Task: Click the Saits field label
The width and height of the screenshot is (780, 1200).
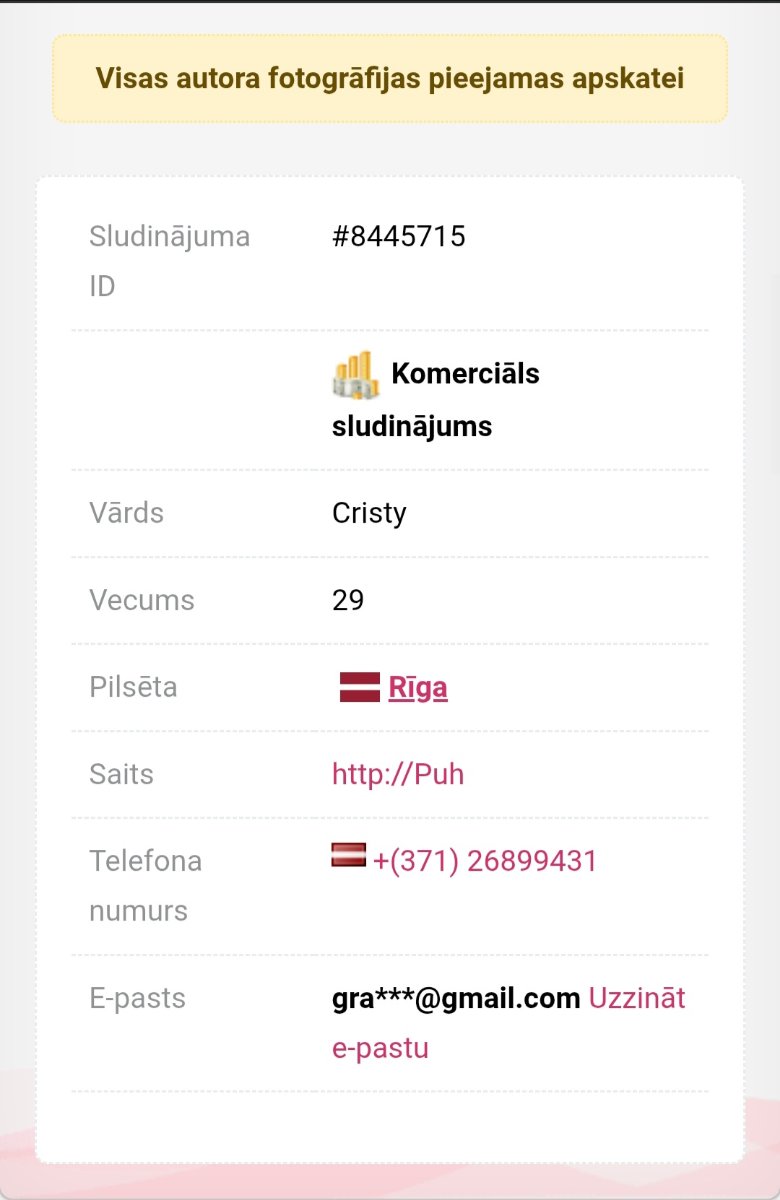Action: tap(121, 774)
